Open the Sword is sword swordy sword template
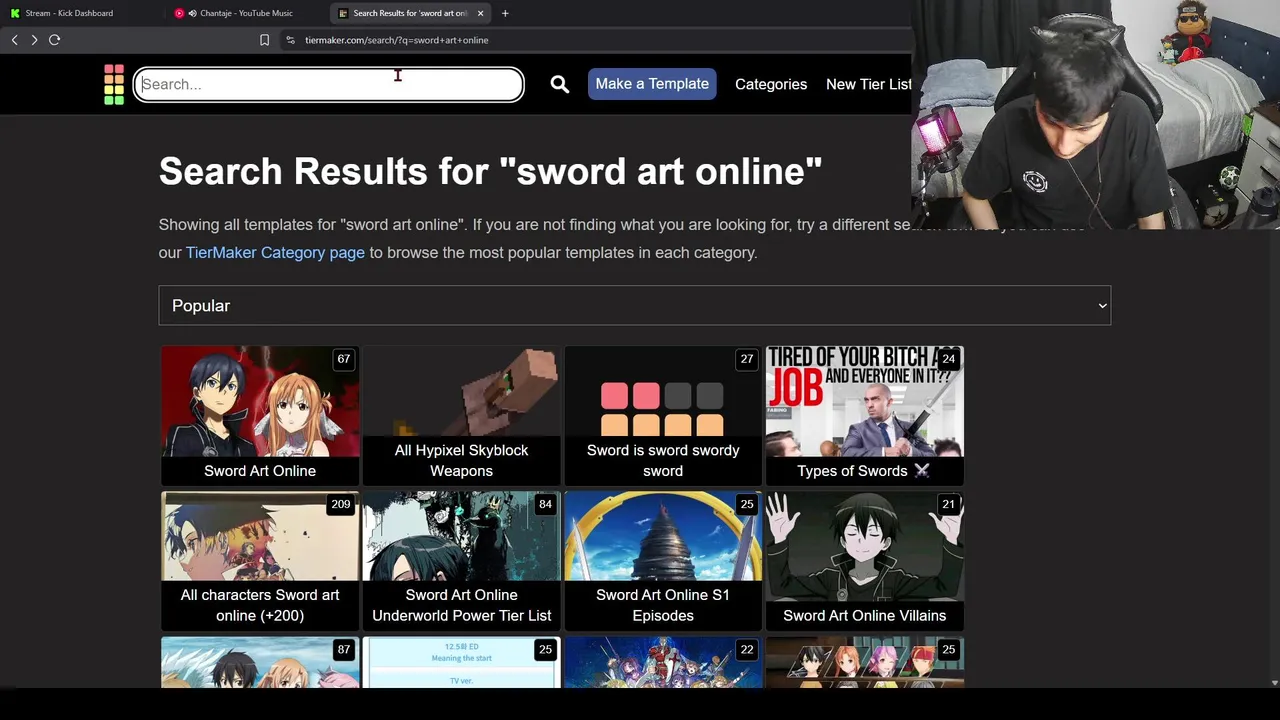This screenshot has width=1280, height=720. [663, 415]
